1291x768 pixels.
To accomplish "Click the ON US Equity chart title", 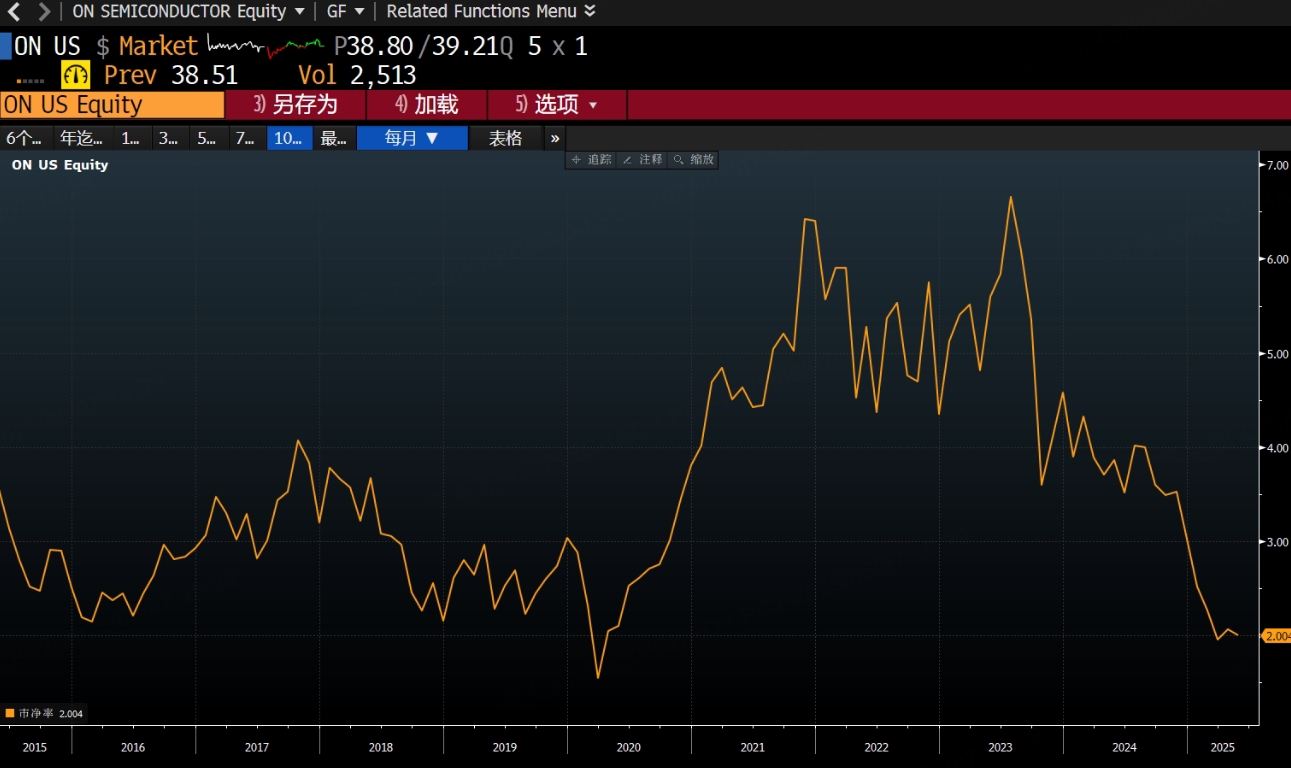I will click(x=60, y=165).
